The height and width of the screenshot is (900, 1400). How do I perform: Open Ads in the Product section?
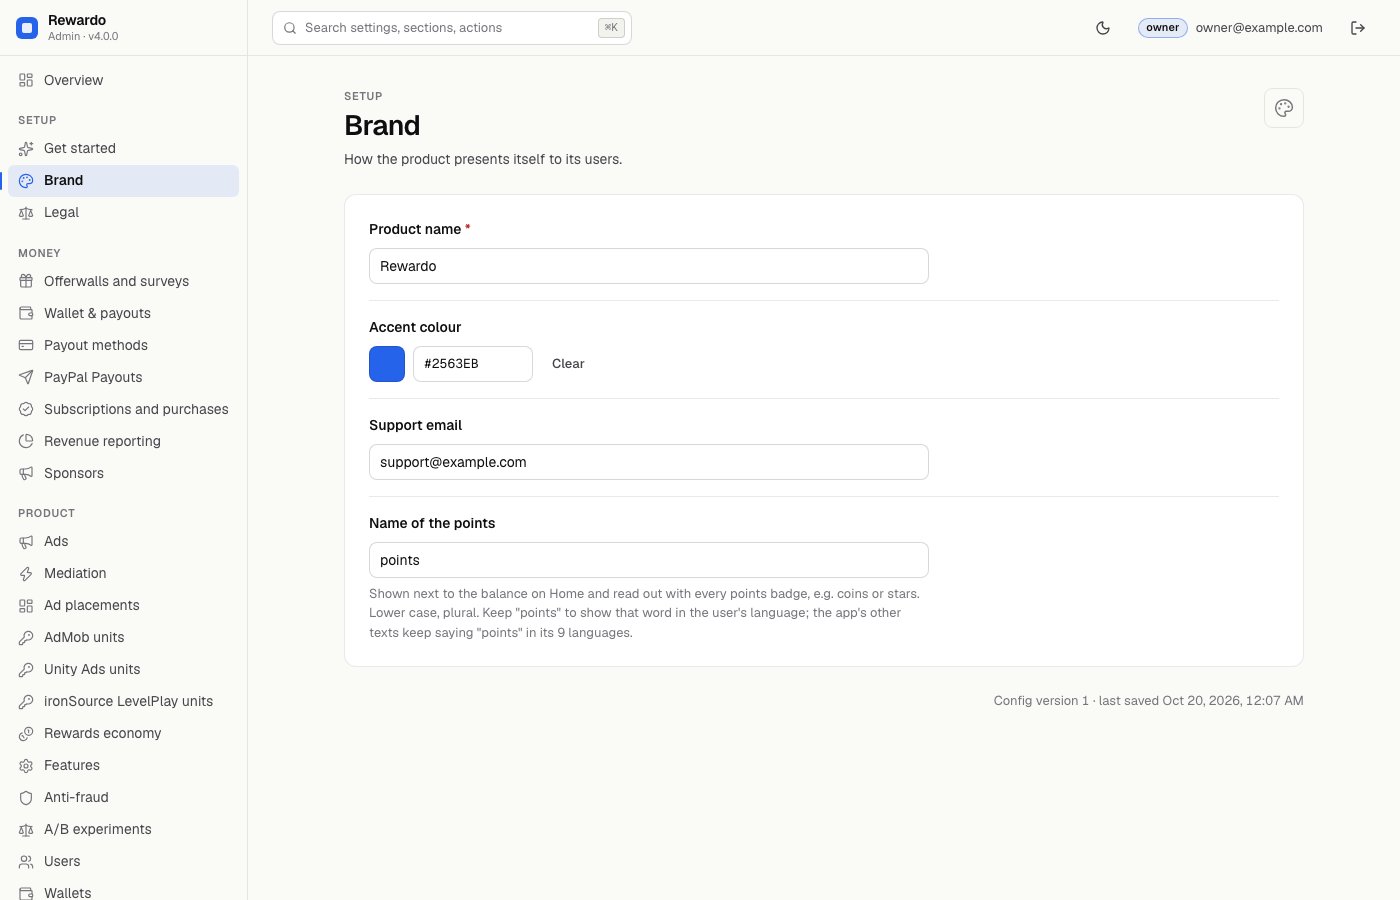[124, 541]
